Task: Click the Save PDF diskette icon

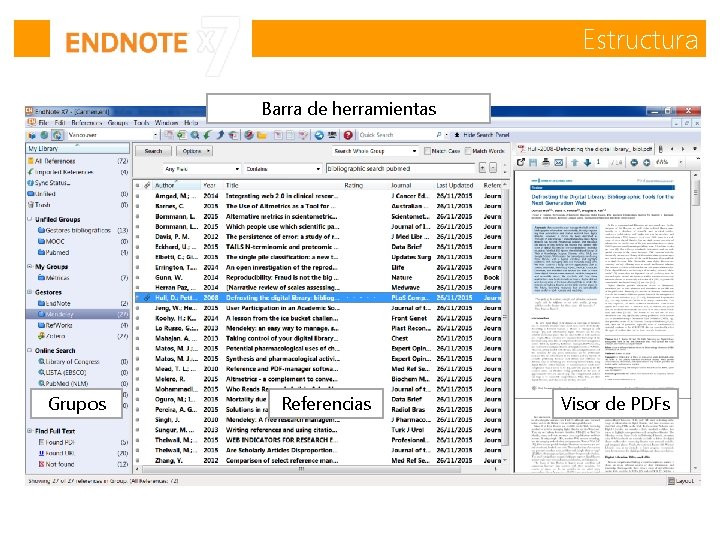Action: pyautogui.click(x=533, y=162)
